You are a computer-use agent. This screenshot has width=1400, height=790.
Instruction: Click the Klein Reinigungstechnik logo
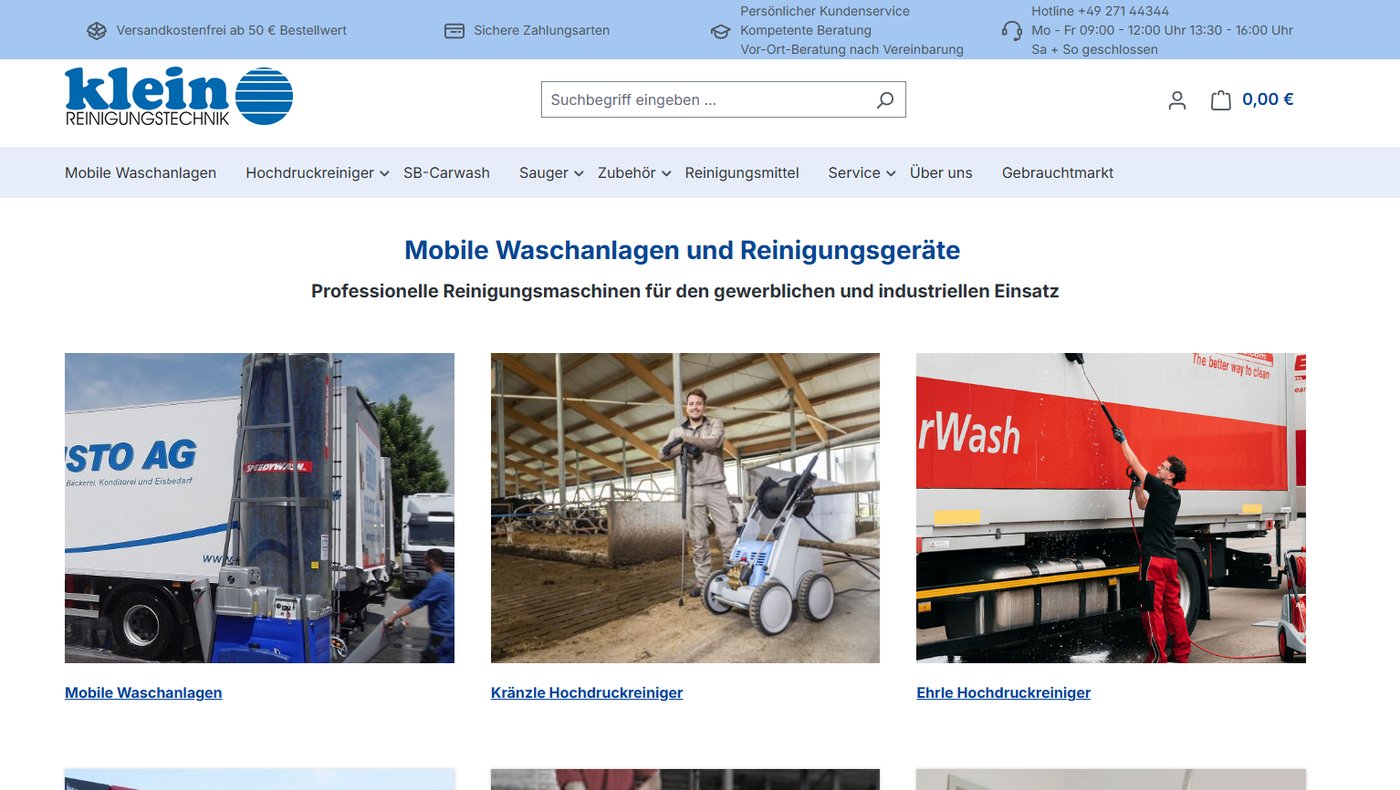(x=179, y=96)
